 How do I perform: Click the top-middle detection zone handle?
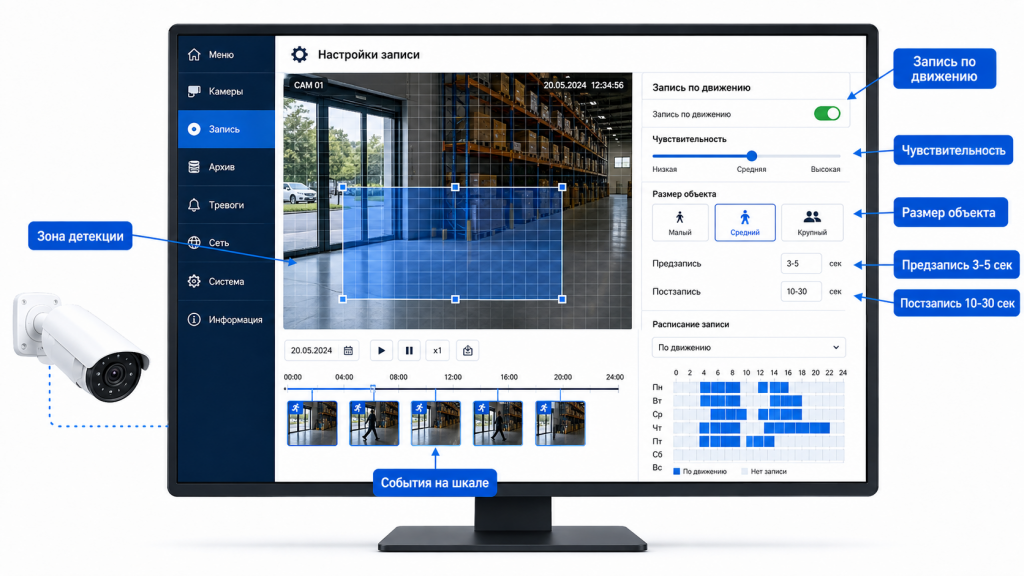coord(455,187)
